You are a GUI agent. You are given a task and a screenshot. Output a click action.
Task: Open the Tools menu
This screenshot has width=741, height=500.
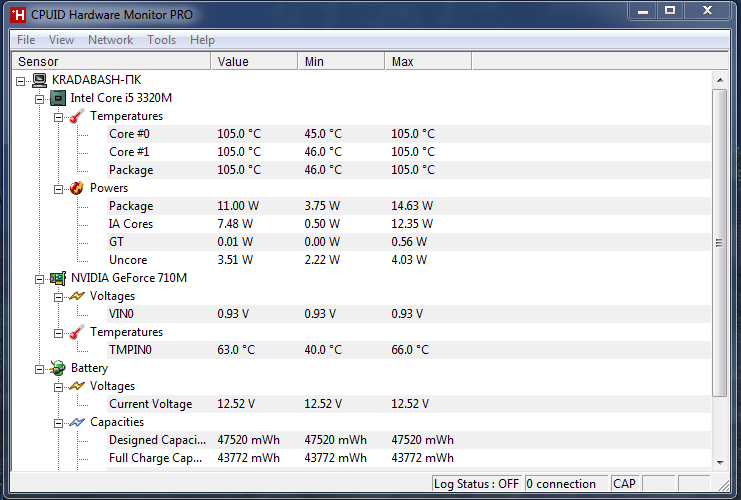point(161,40)
